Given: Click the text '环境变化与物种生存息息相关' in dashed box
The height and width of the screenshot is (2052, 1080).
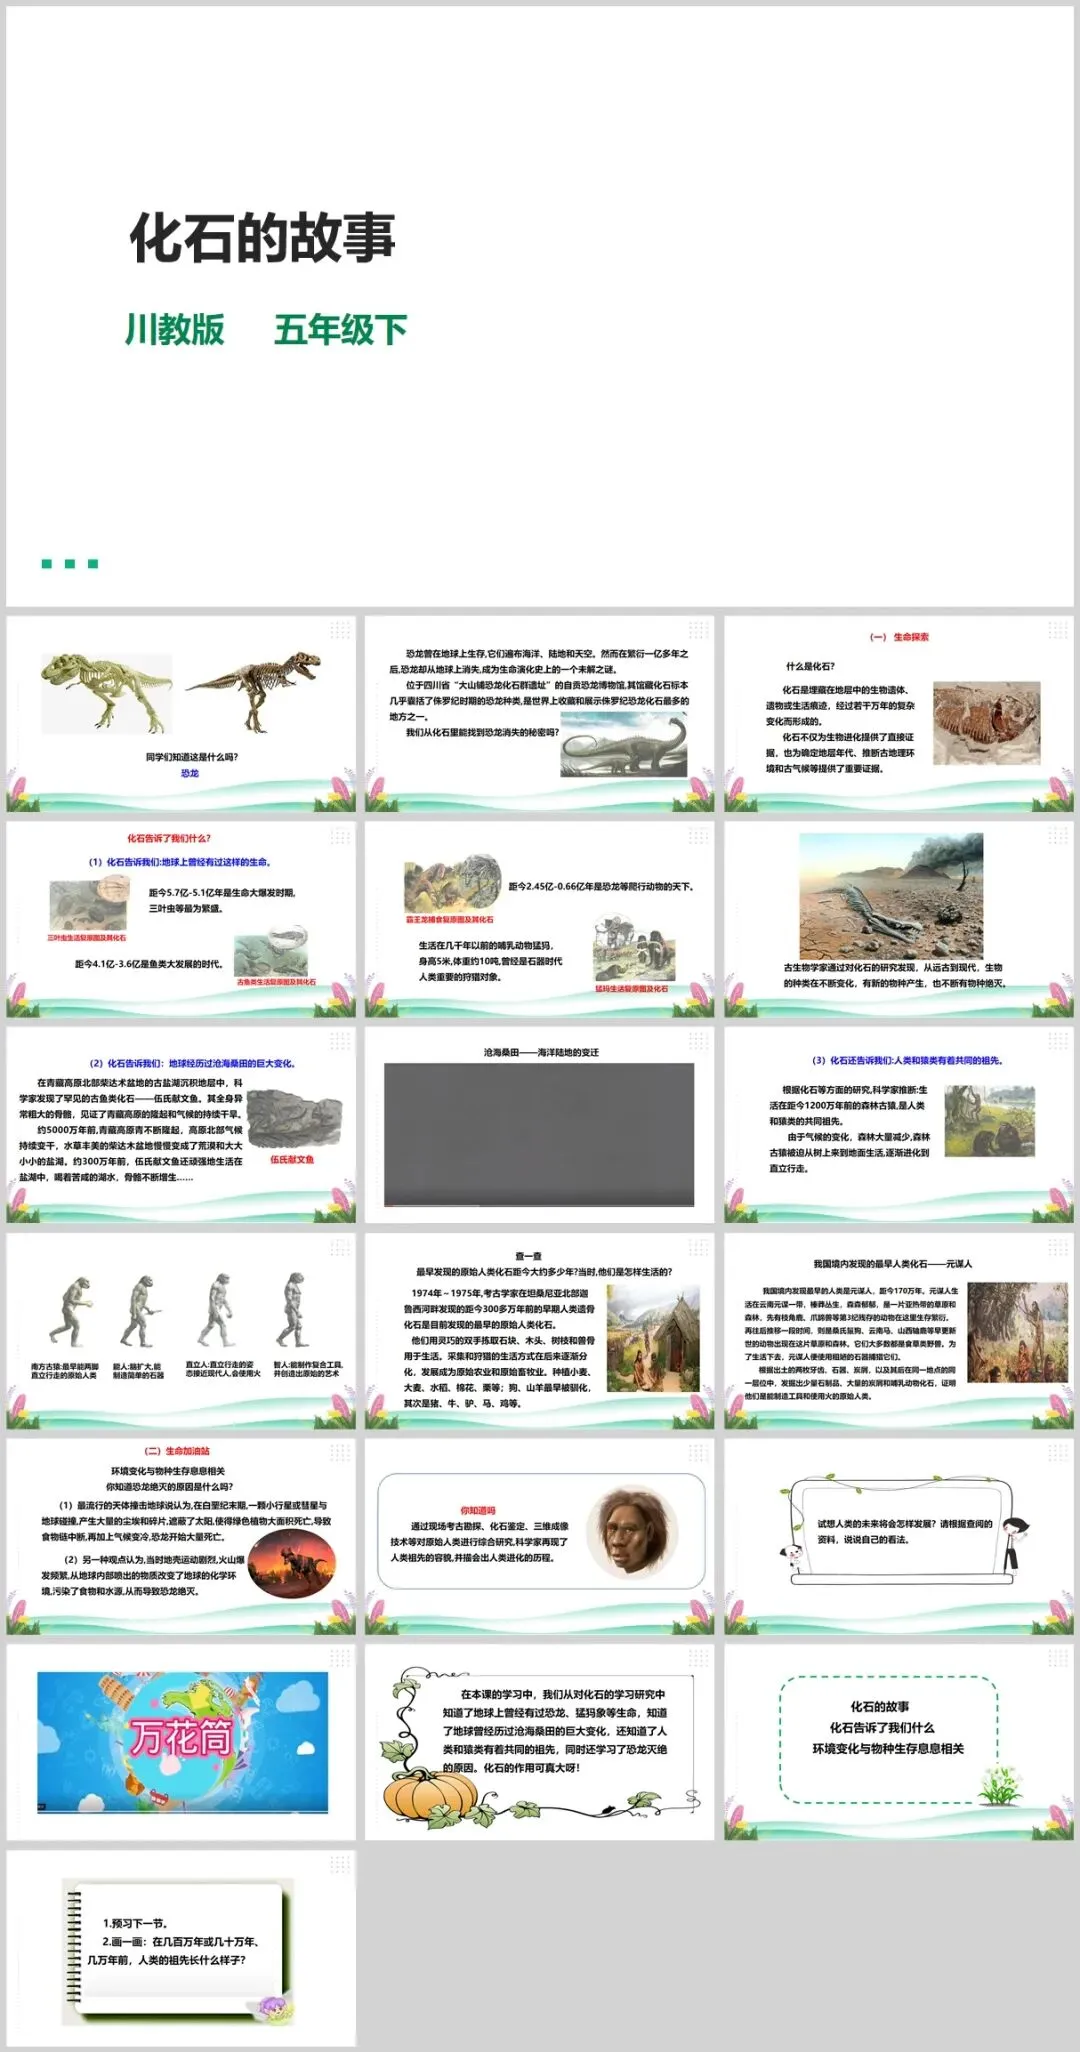Looking at the screenshot, I should pyautogui.click(x=888, y=1748).
